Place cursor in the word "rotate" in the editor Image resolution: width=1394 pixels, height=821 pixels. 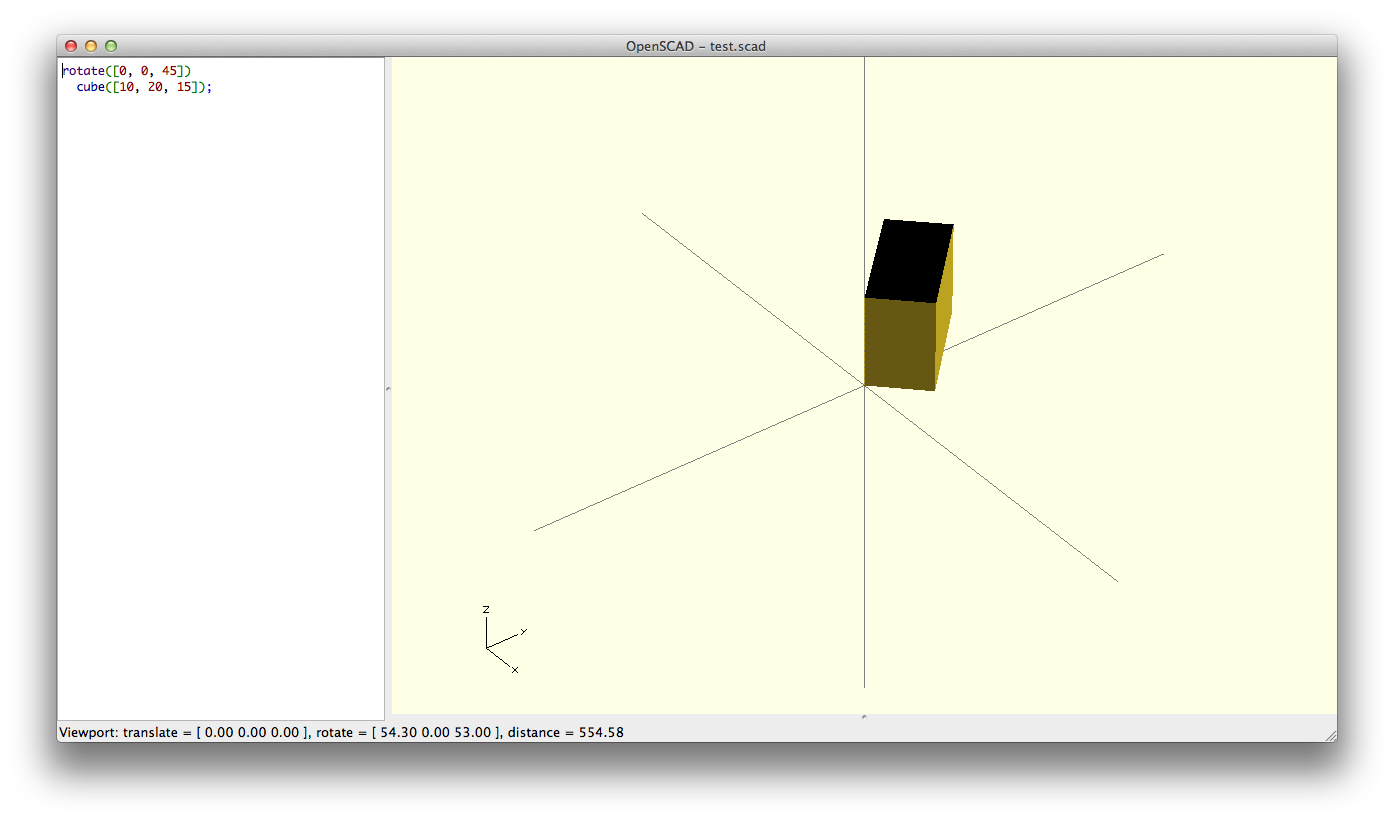click(82, 70)
